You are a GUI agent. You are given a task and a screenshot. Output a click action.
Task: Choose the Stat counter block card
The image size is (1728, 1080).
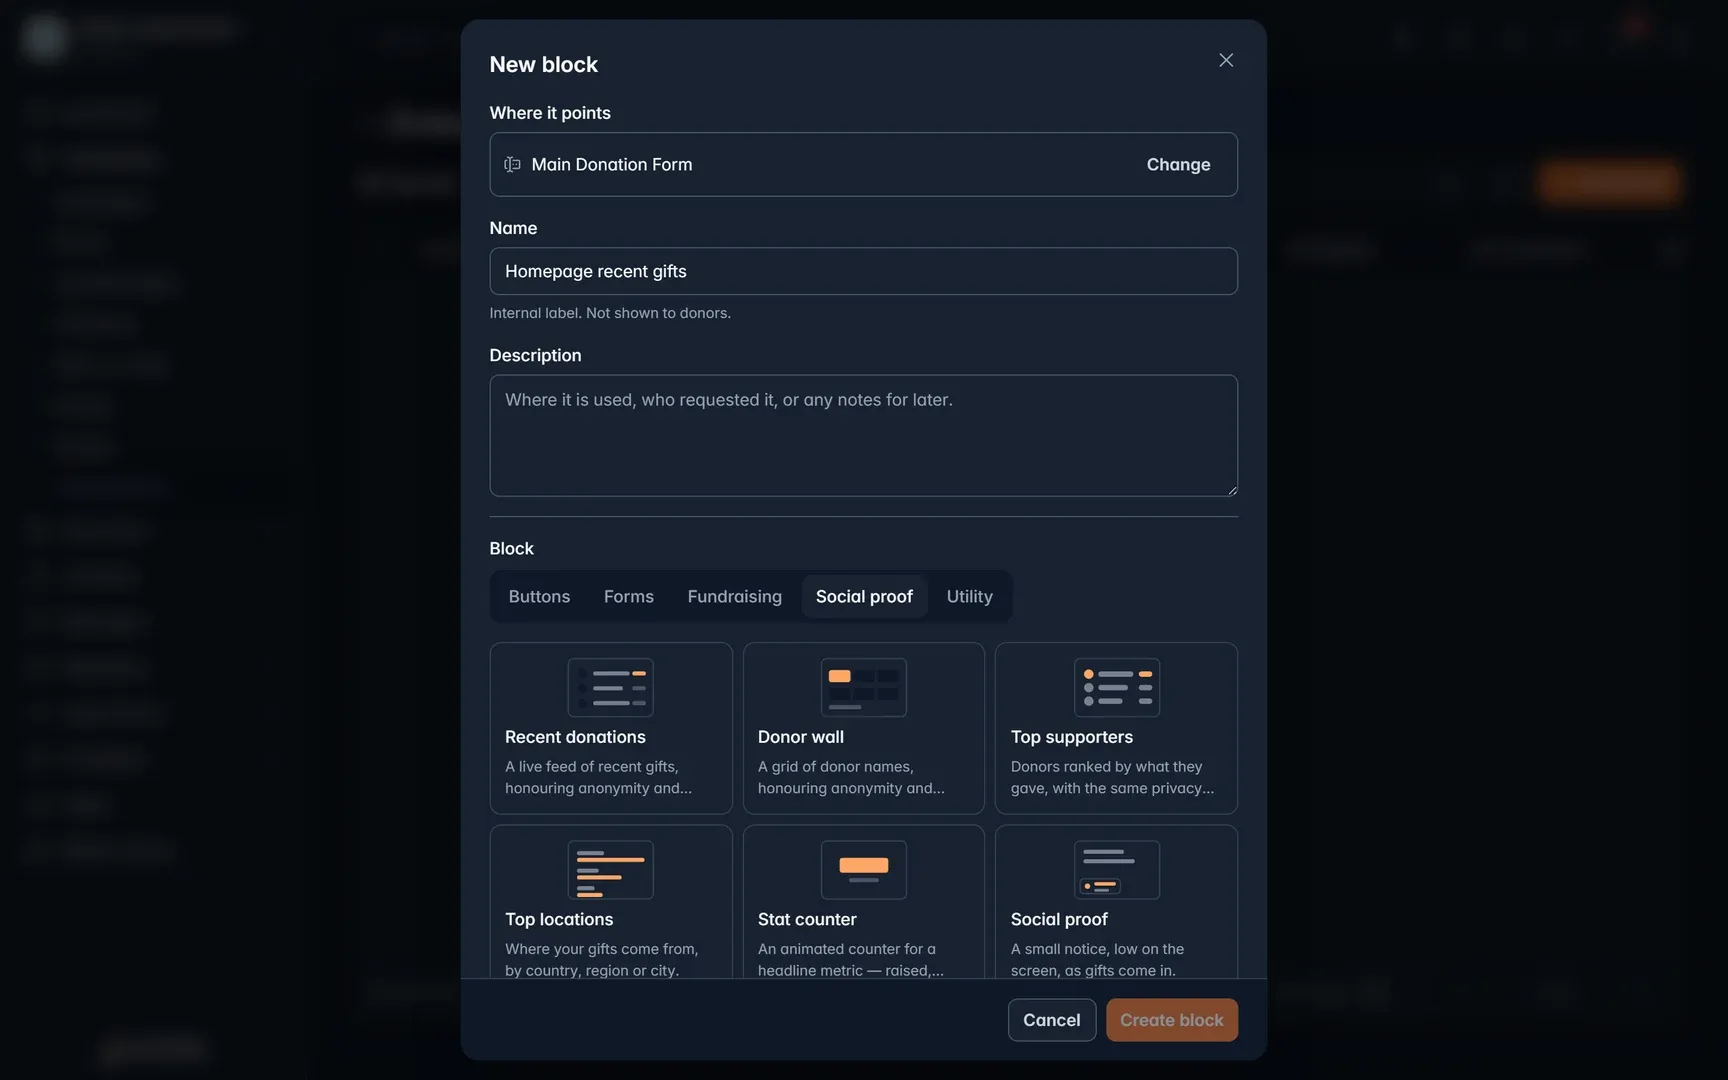click(x=863, y=902)
